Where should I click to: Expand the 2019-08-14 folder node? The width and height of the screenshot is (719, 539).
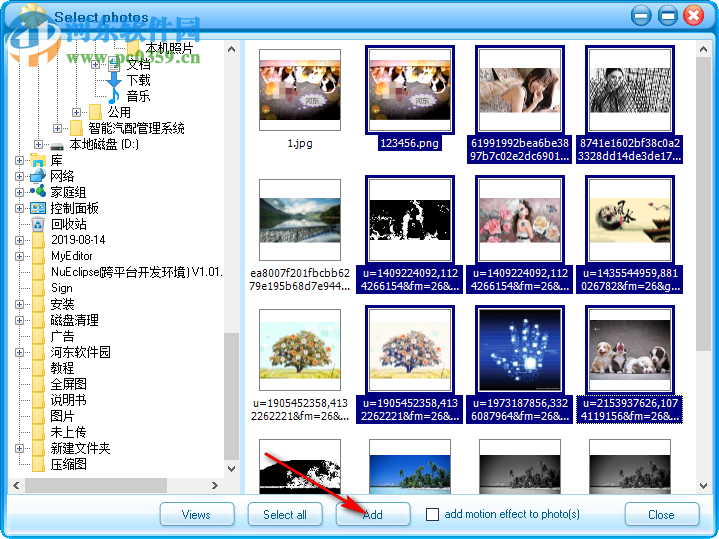point(19,240)
